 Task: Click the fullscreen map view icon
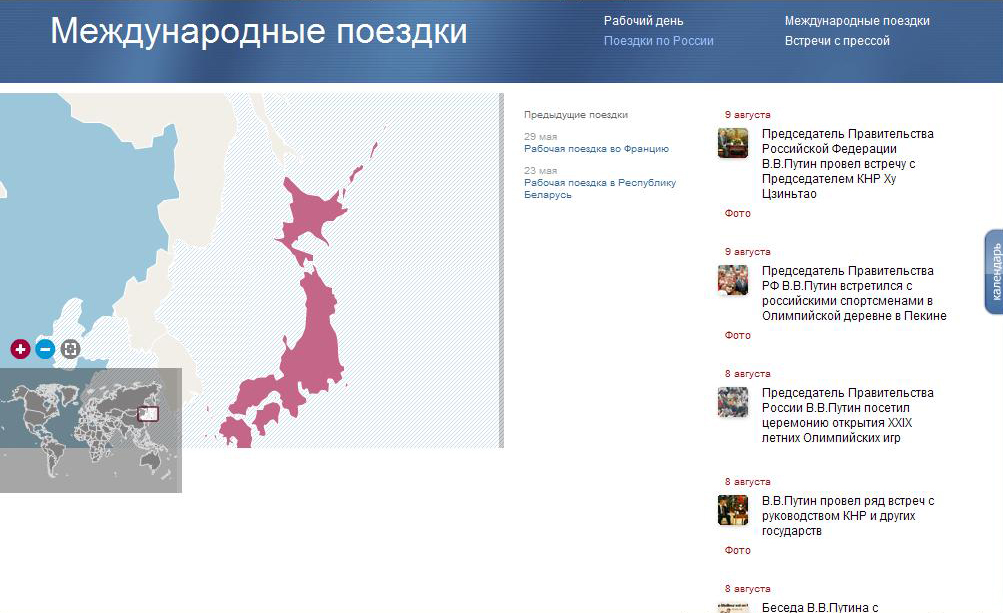(x=70, y=349)
